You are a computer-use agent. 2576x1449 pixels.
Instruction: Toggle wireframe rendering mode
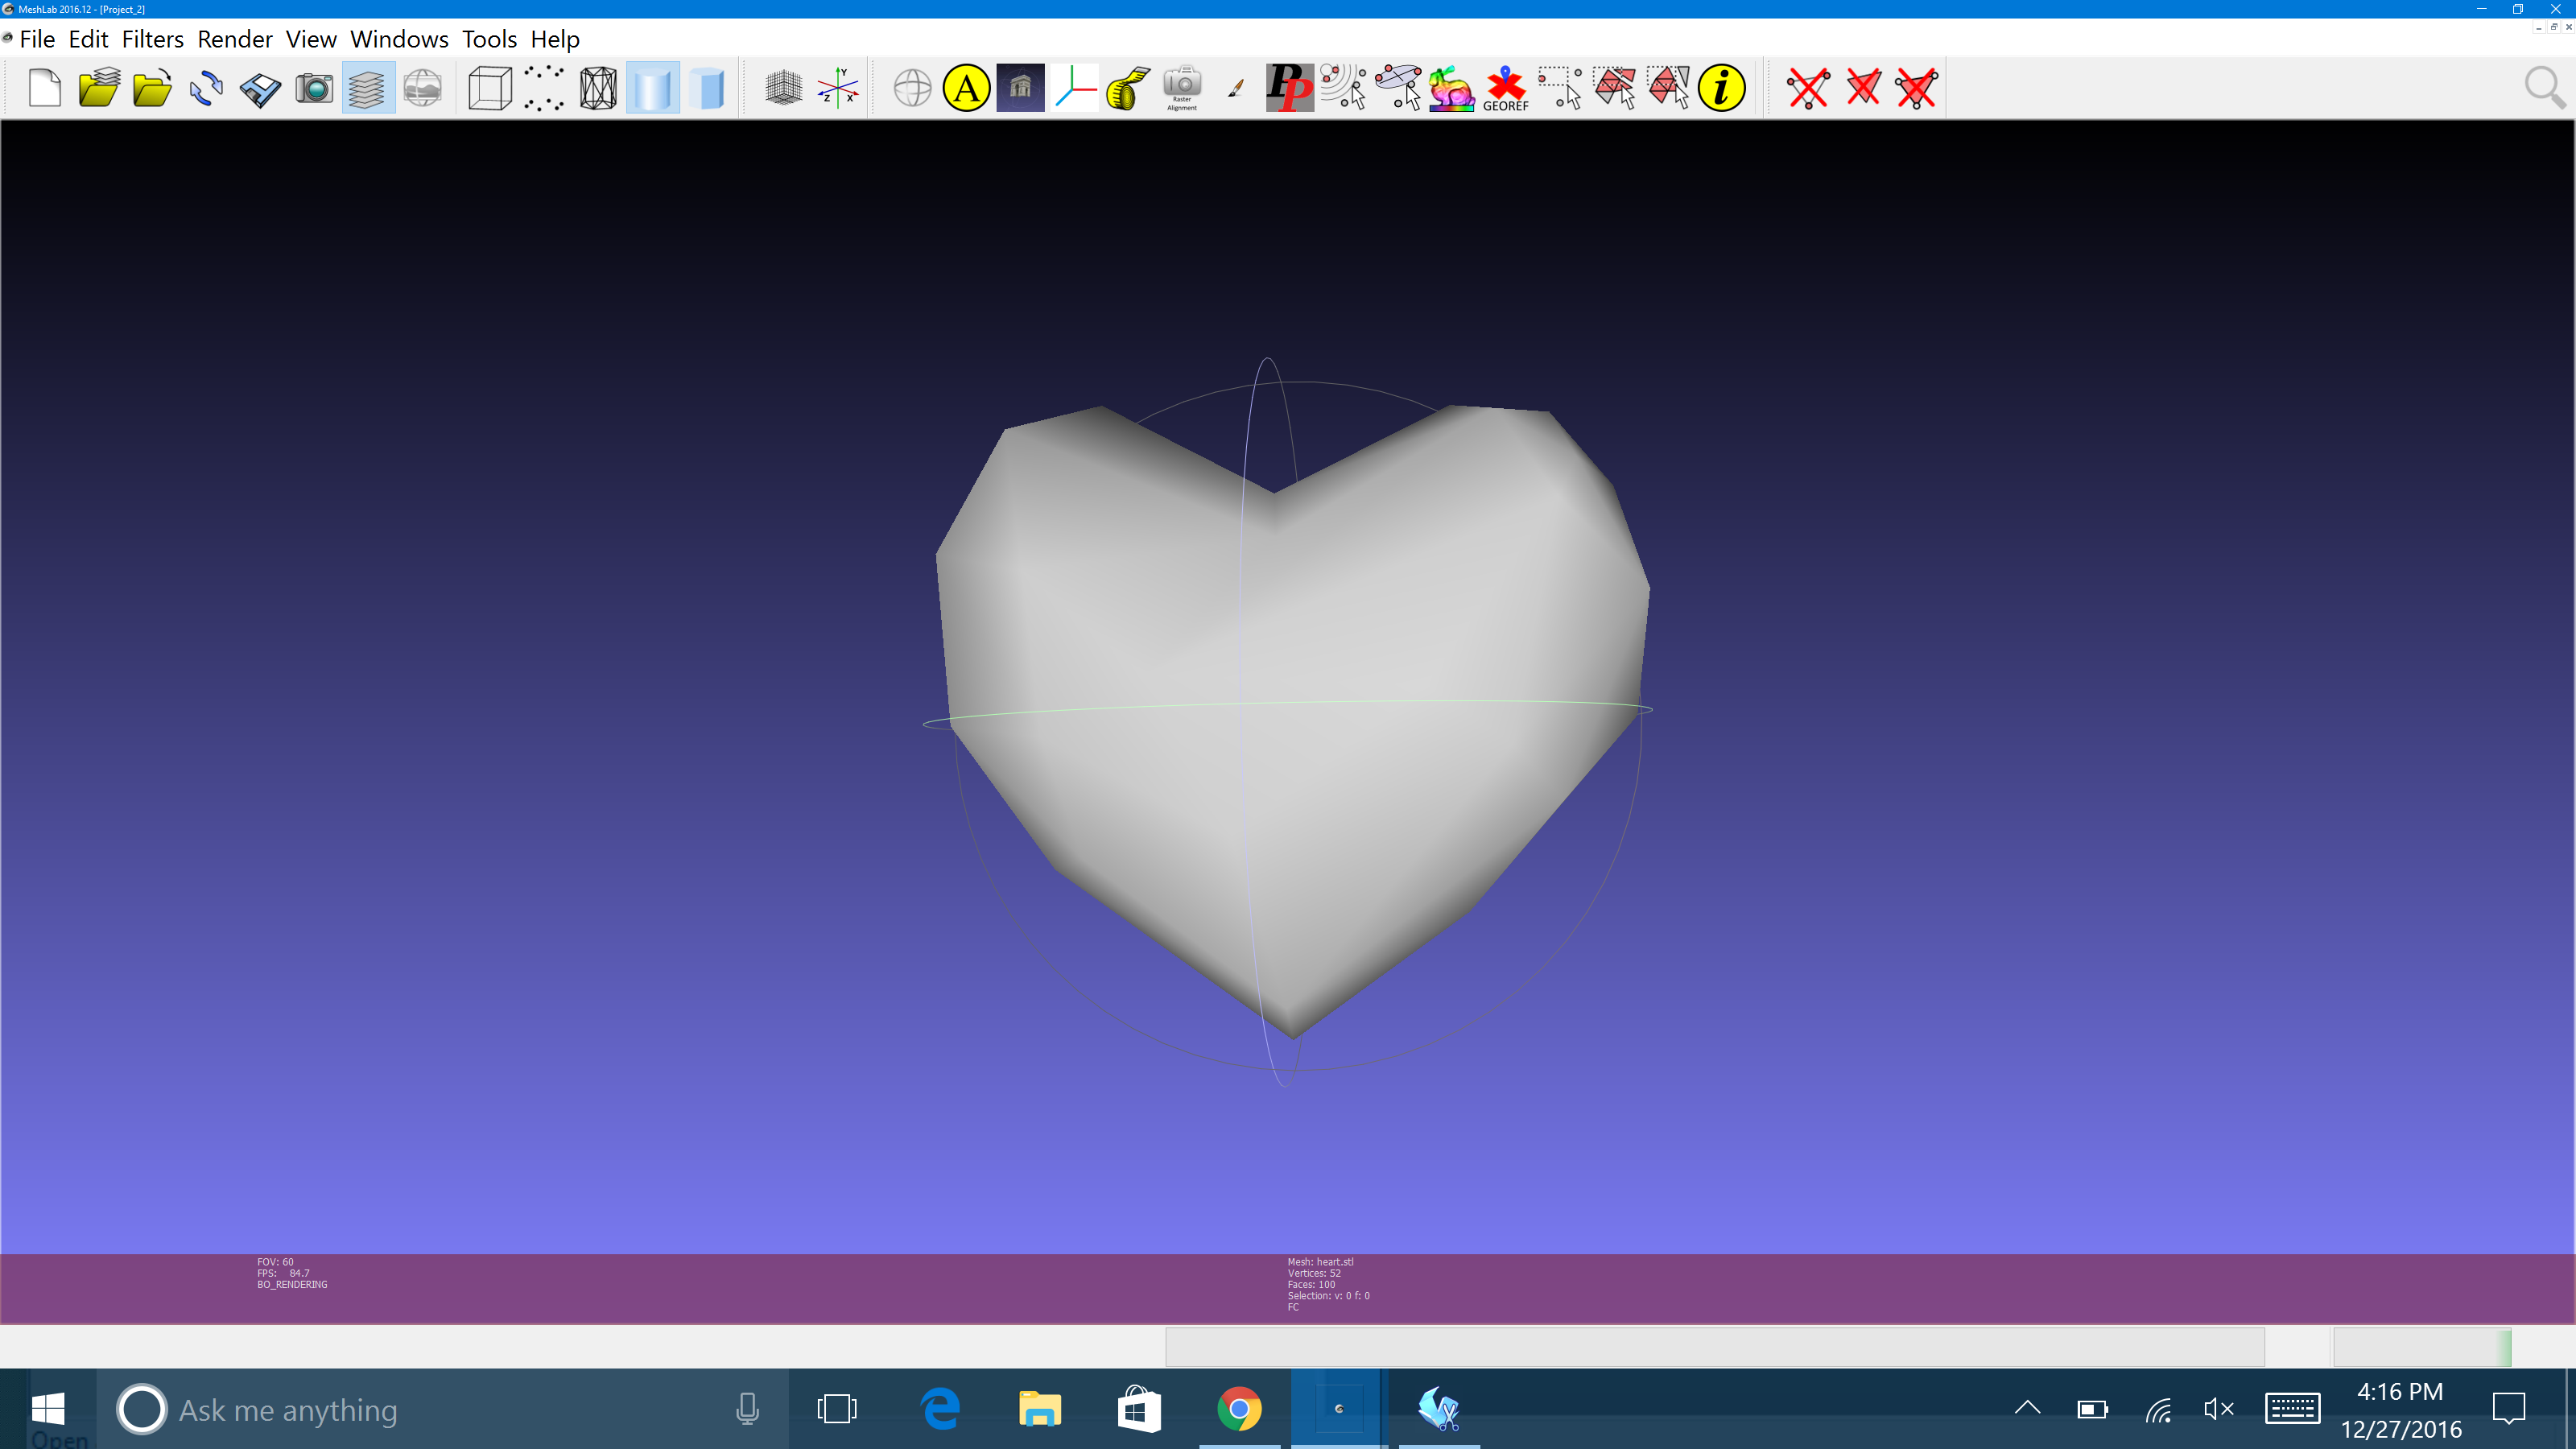coord(598,88)
